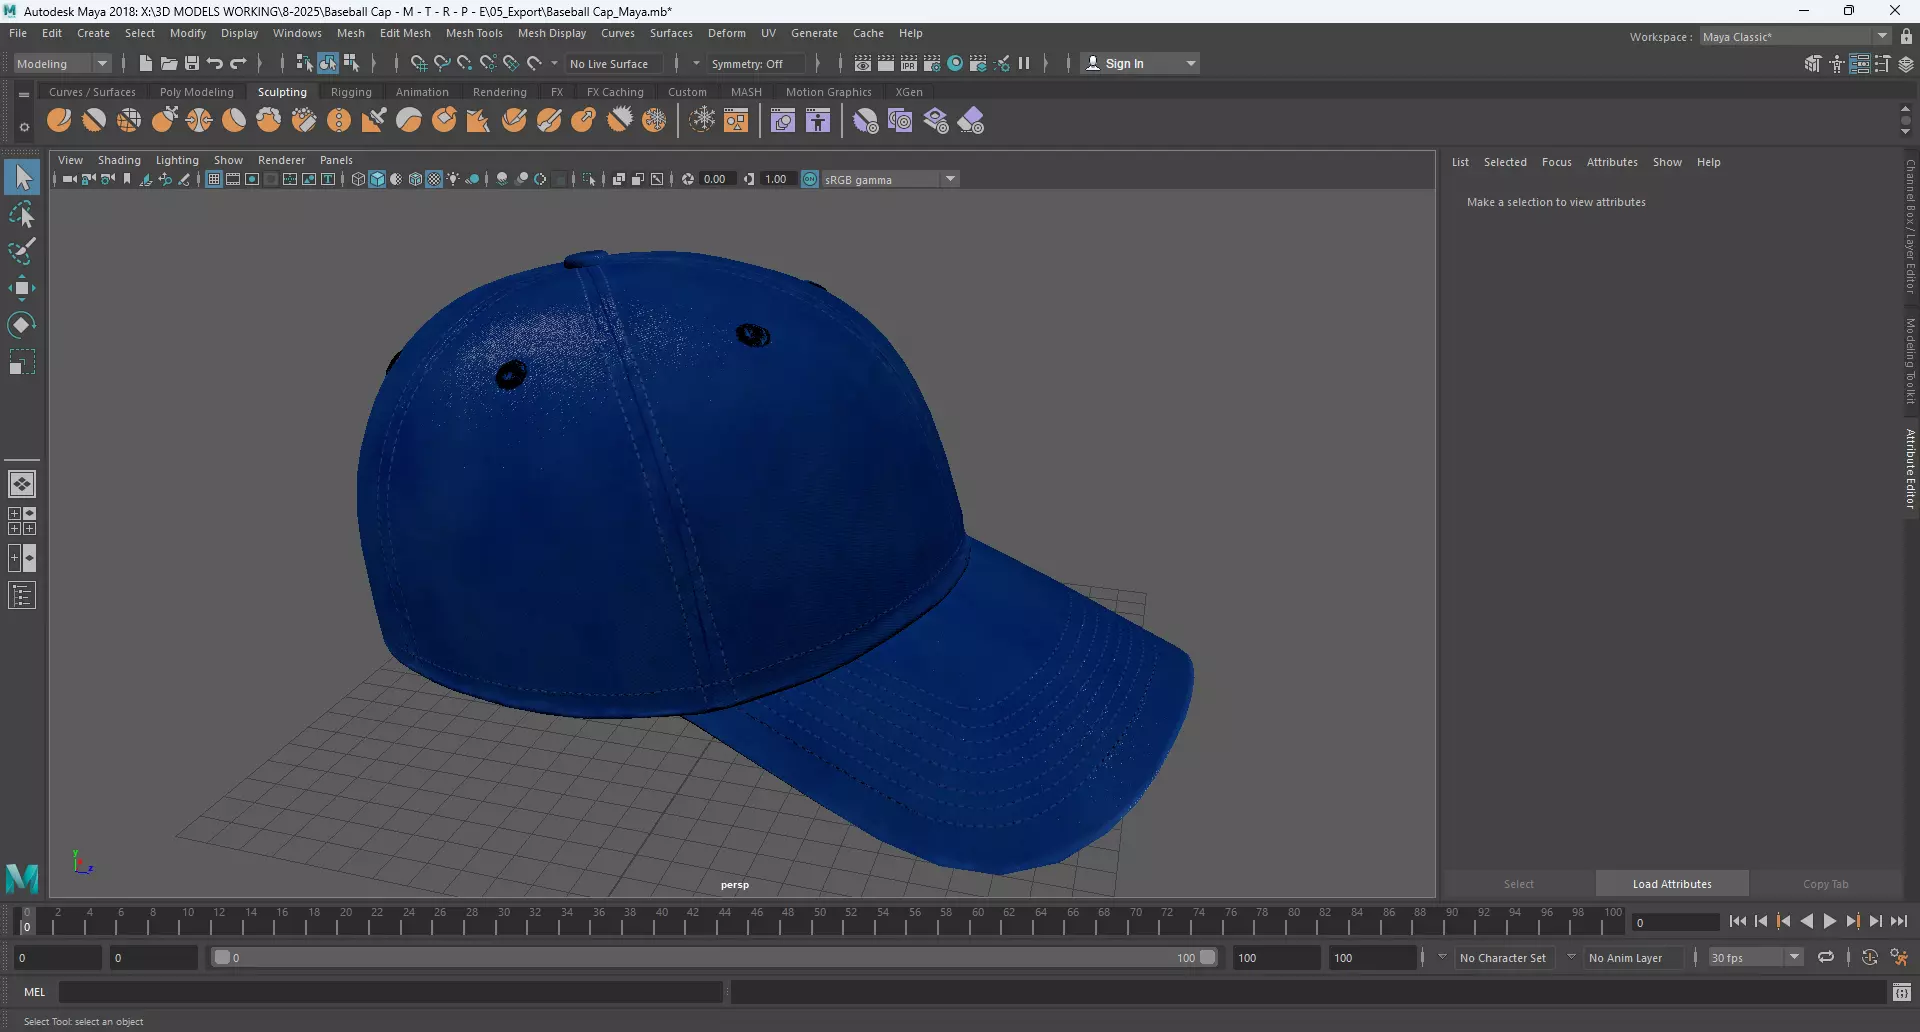Open the Script Editor icon at bottom right
The width and height of the screenshot is (1920, 1032).
(1902, 992)
